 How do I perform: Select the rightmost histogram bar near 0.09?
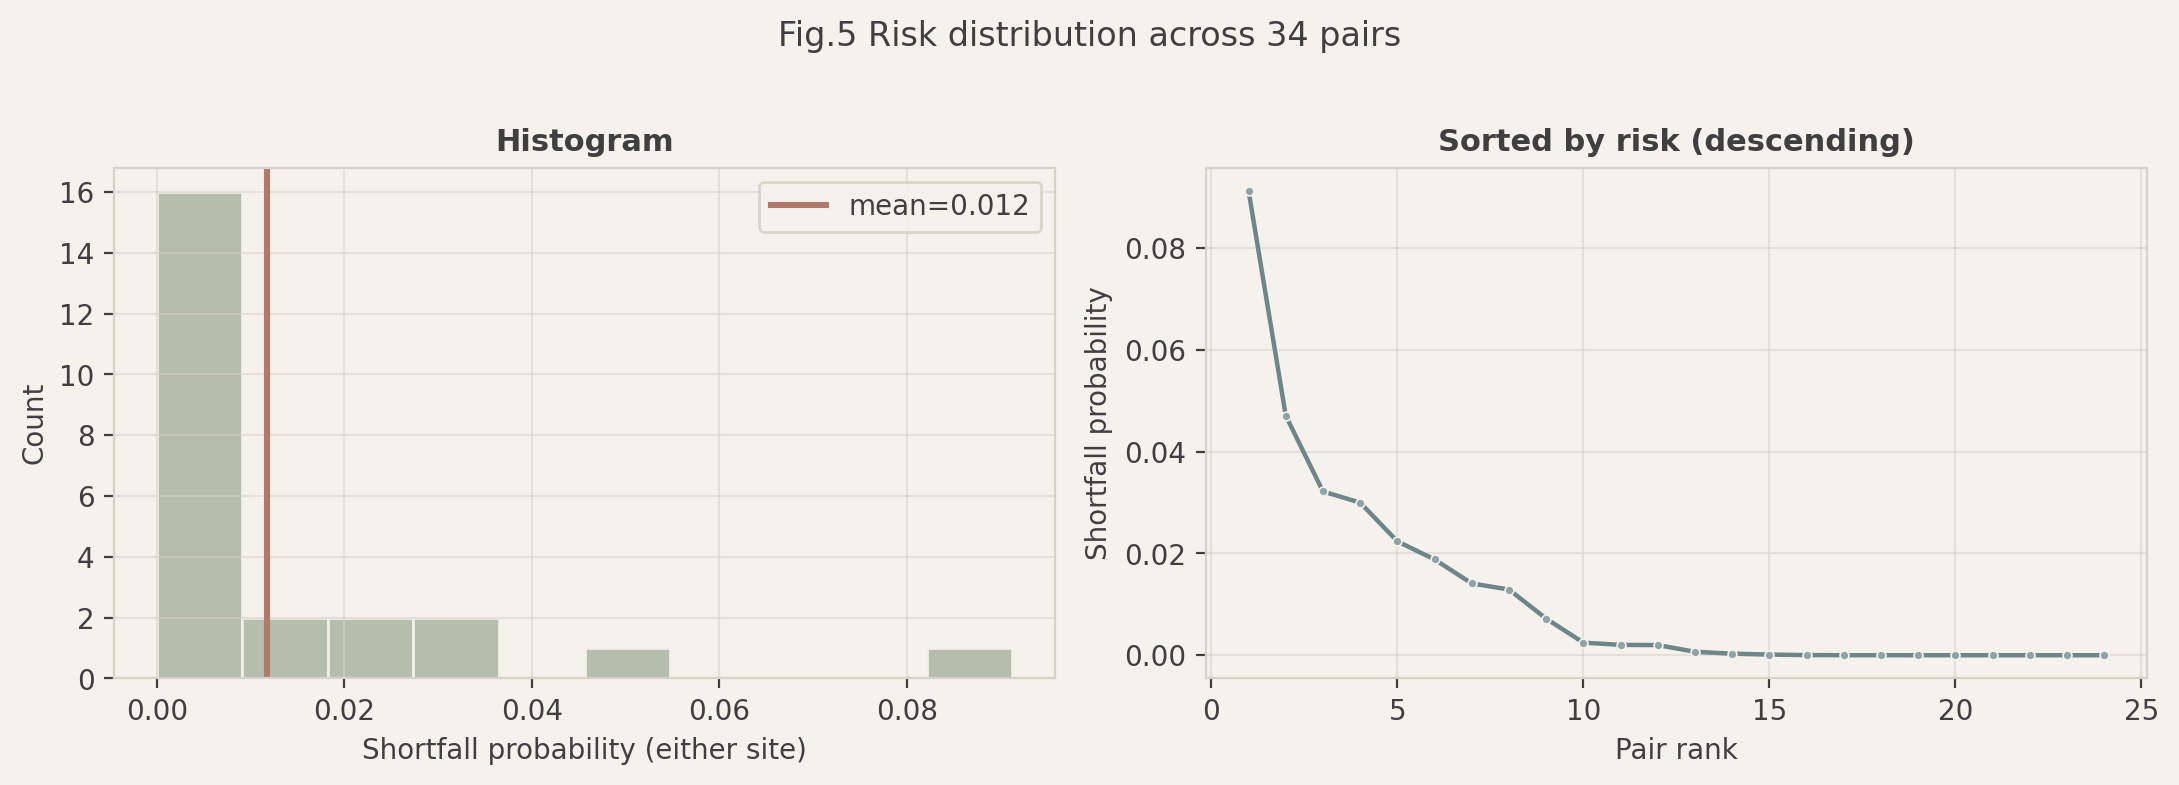pyautogui.click(x=969, y=664)
